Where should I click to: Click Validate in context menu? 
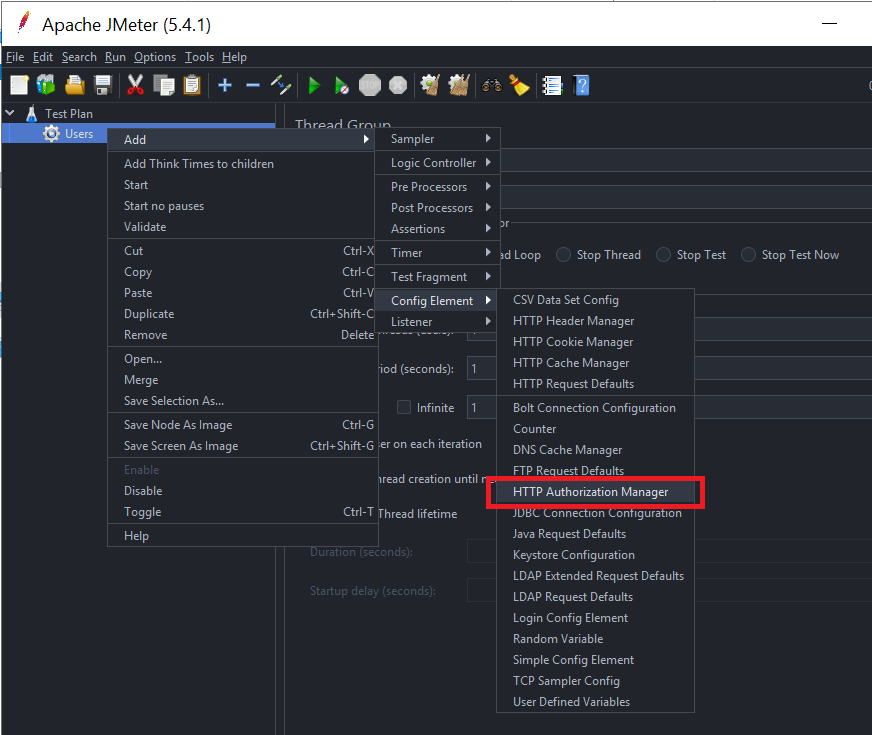(242, 227)
